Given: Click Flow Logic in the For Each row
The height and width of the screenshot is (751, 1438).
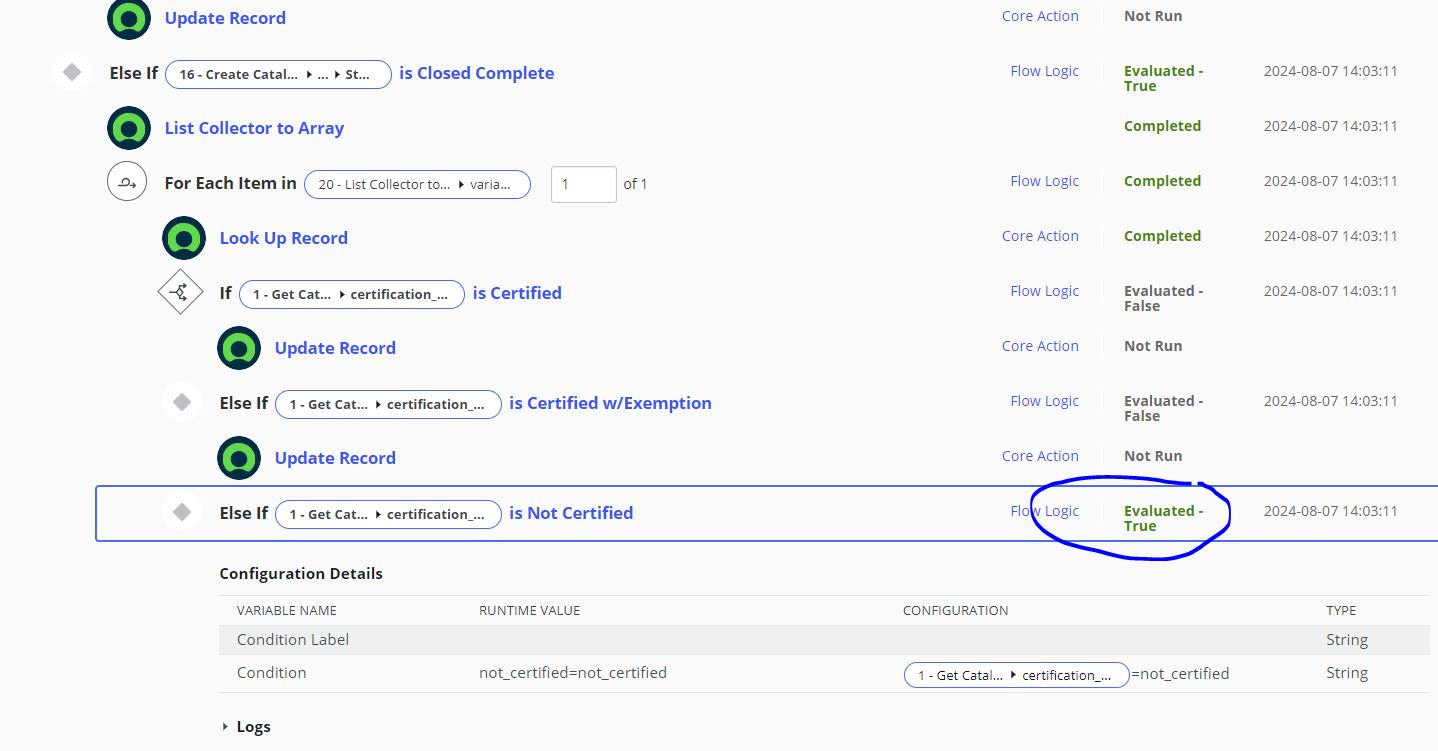Looking at the screenshot, I should point(1044,181).
